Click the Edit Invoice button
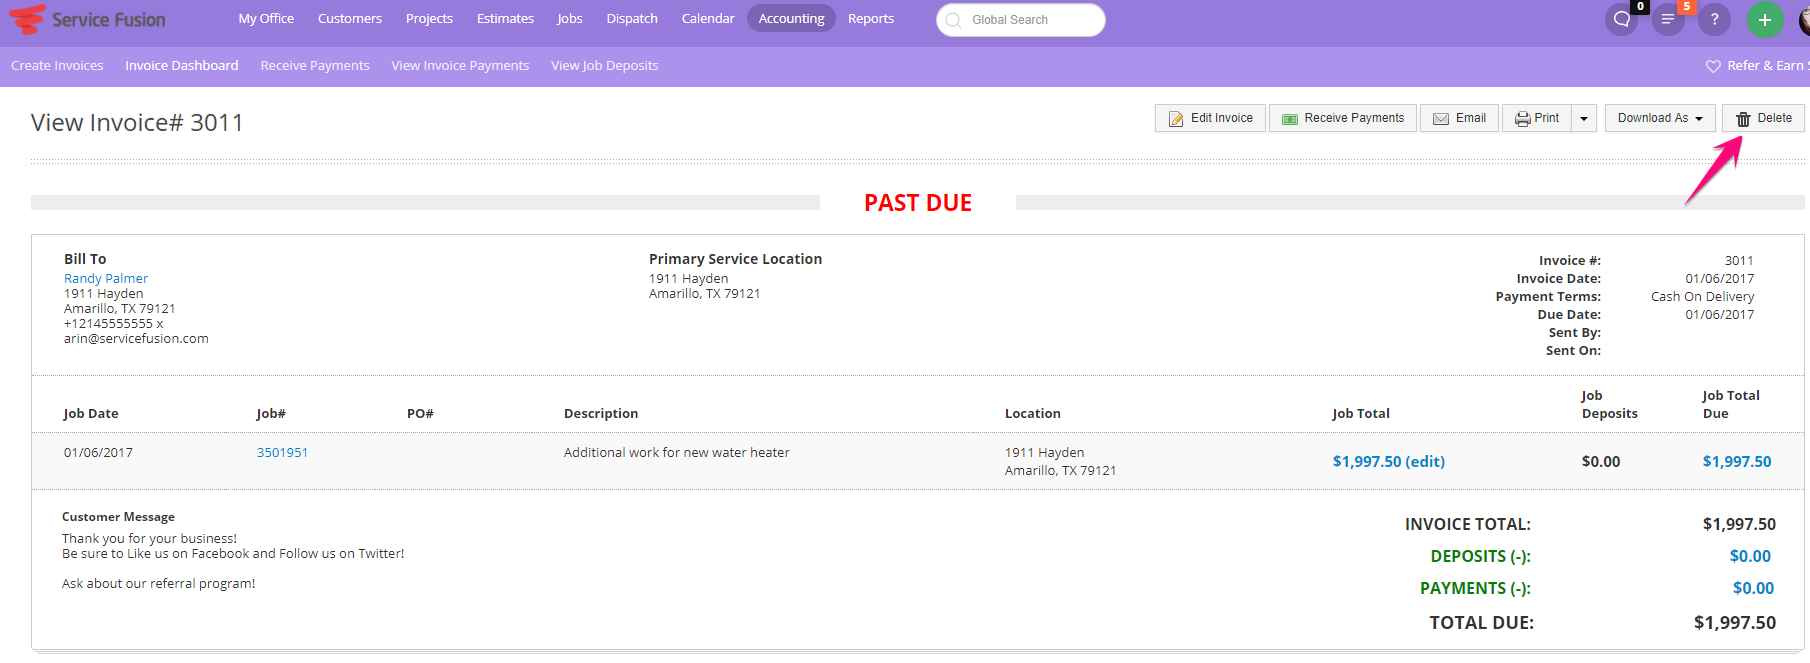Screen dimensions: 1810x663 pyautogui.click(x=1210, y=118)
